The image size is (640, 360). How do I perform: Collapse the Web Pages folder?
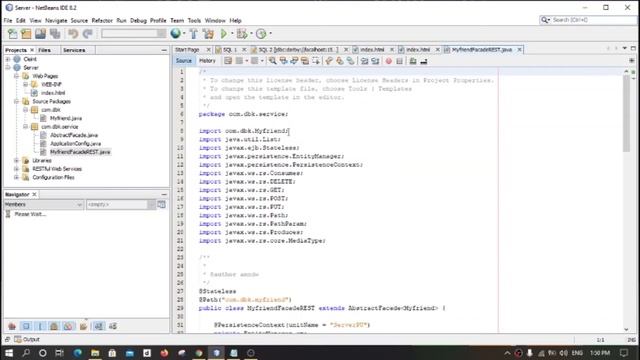pos(17,76)
